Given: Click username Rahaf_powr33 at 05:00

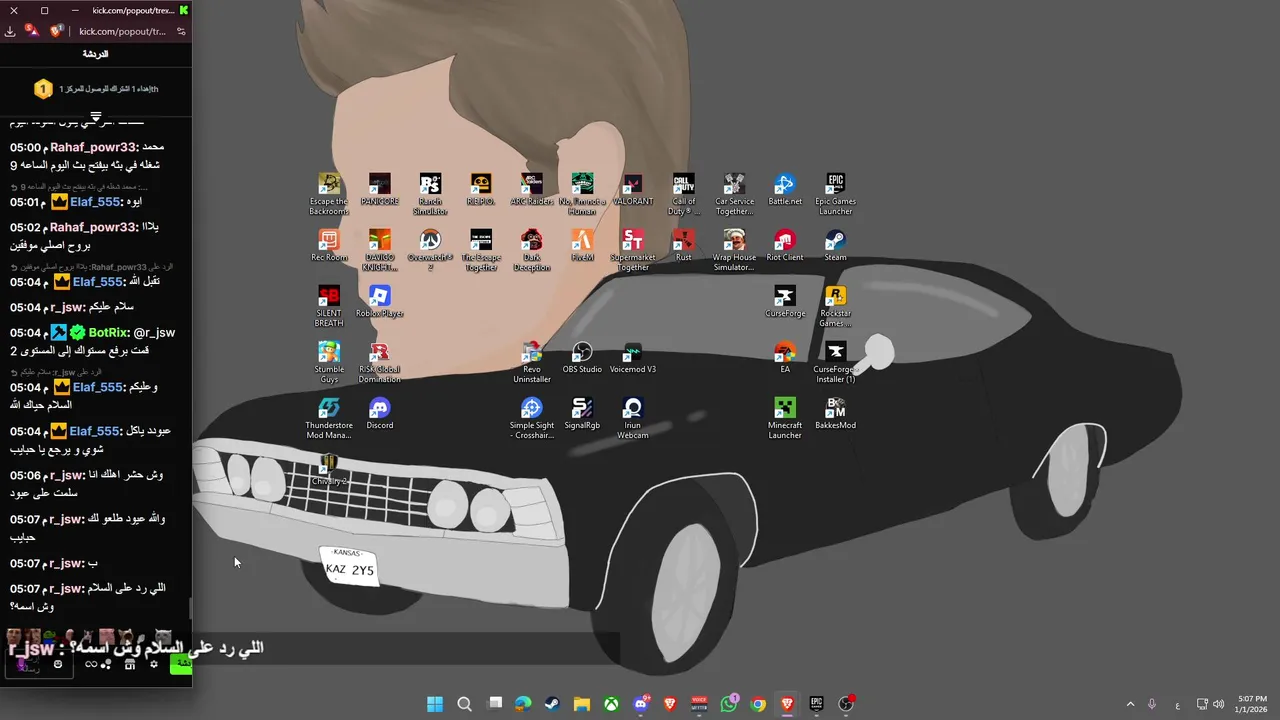Looking at the screenshot, I should pos(94,147).
